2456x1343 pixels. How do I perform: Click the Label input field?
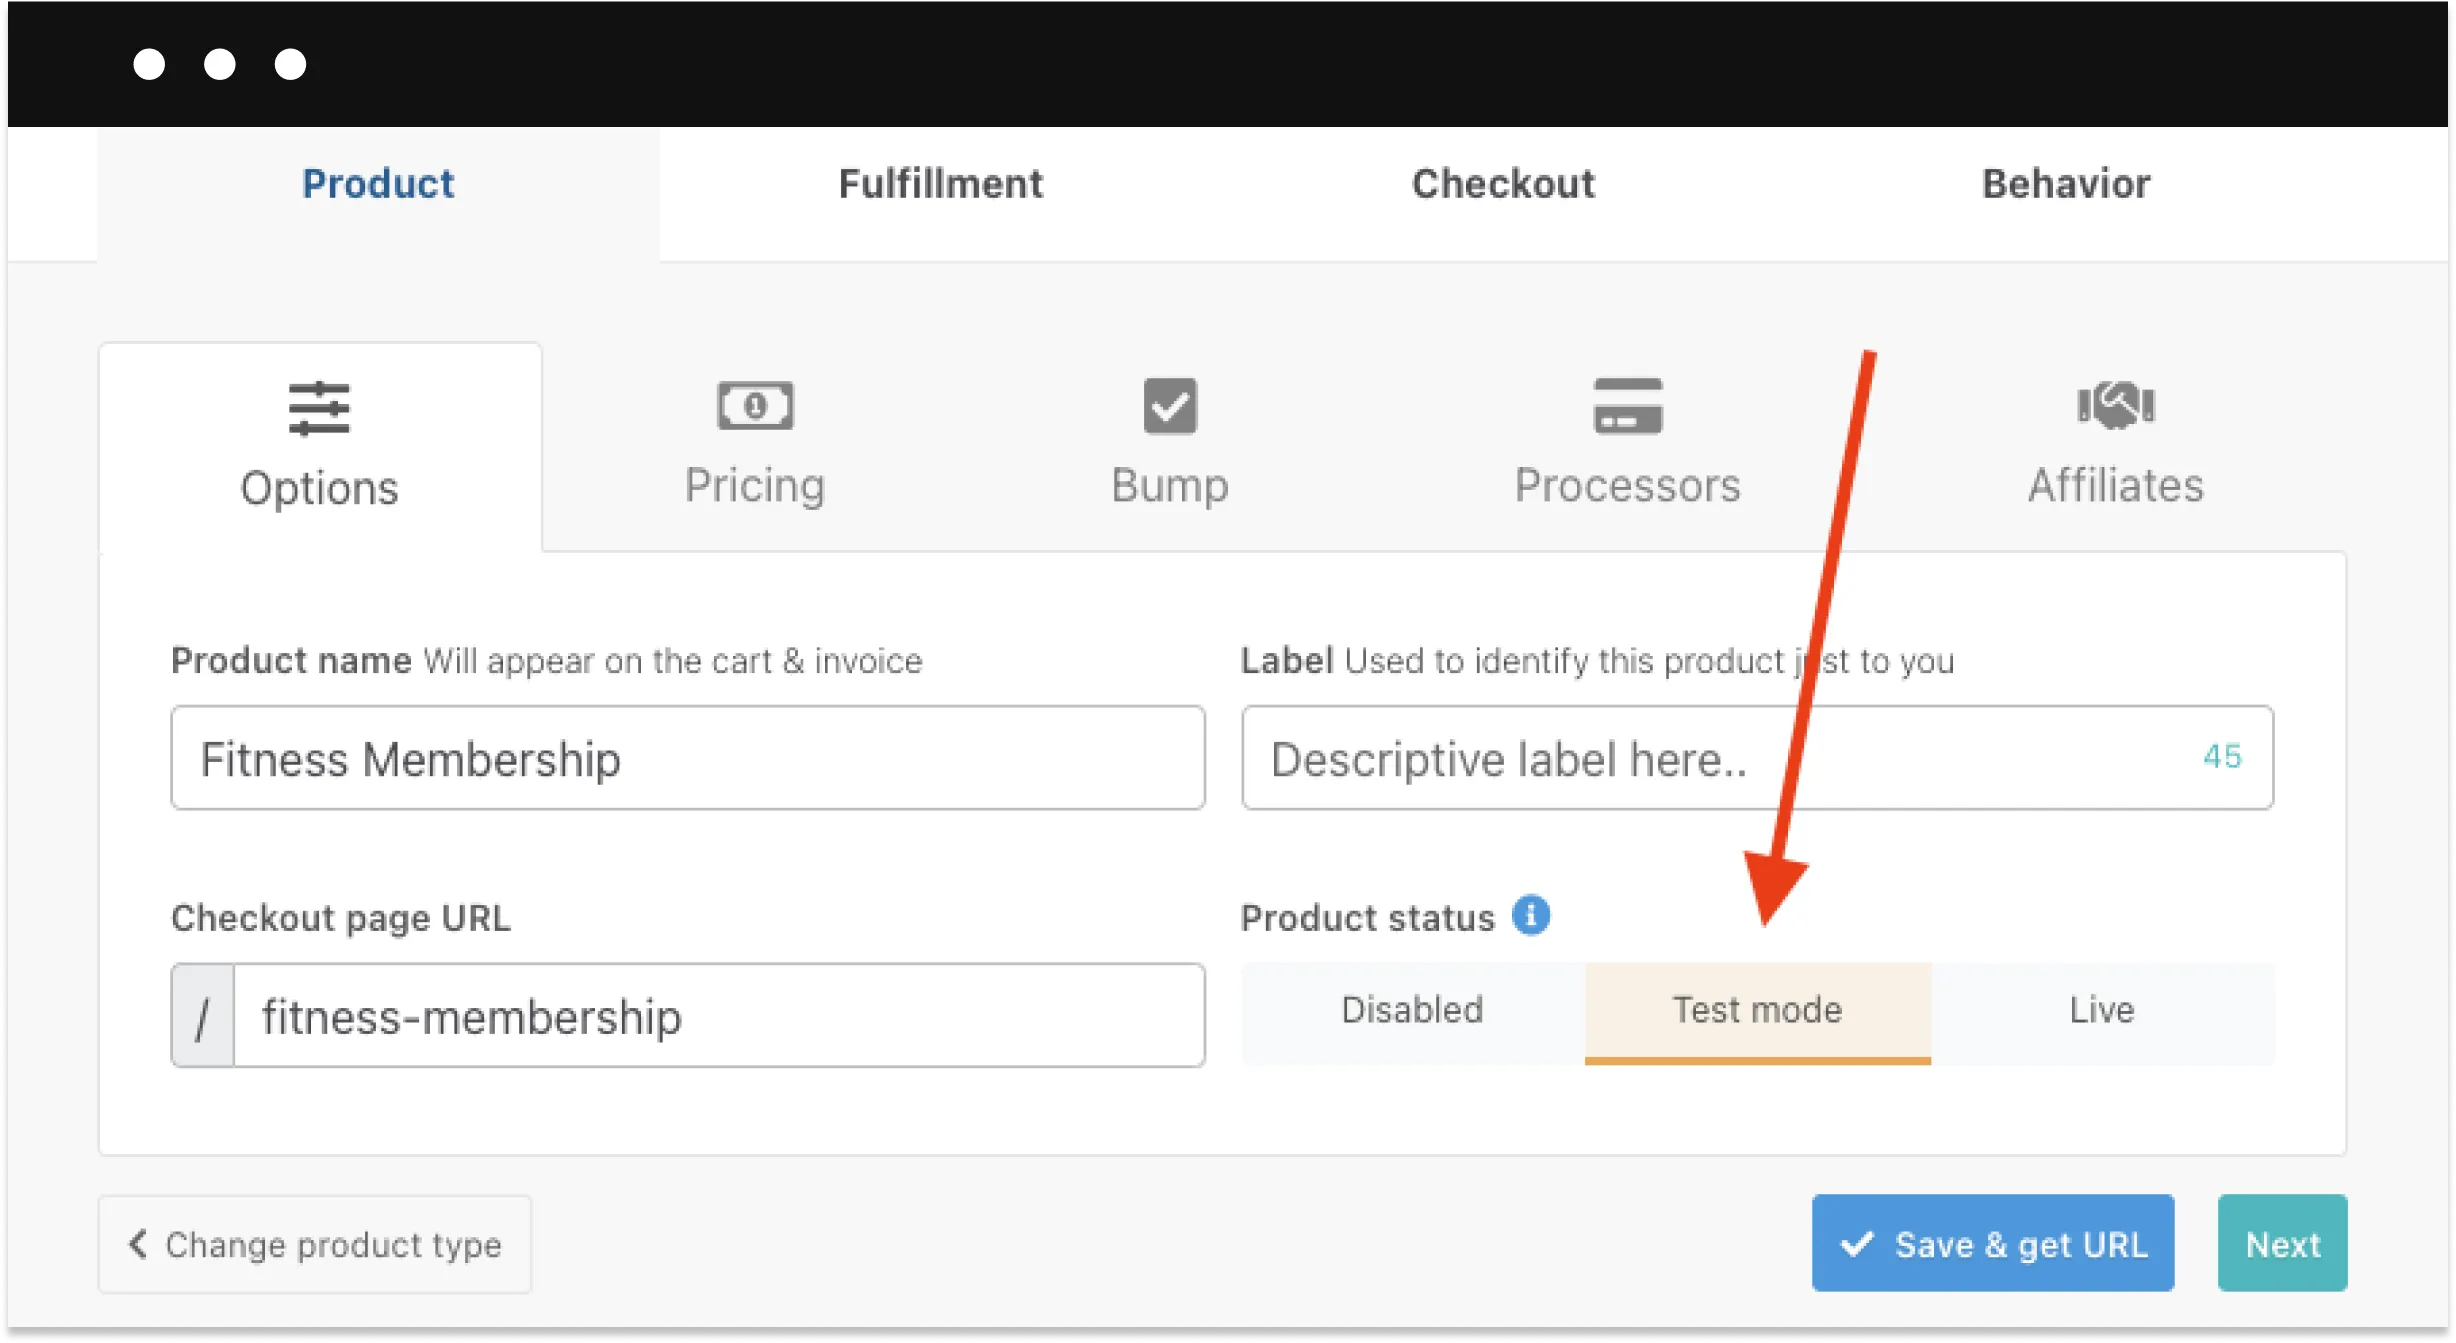(x=1758, y=758)
